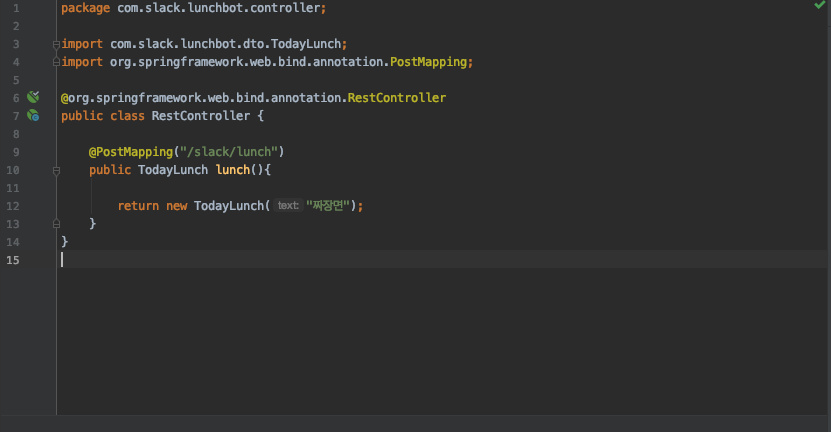Screen dimensions: 831x432
Task: Click the return keyword on line 12
Action: [x=138, y=206]
